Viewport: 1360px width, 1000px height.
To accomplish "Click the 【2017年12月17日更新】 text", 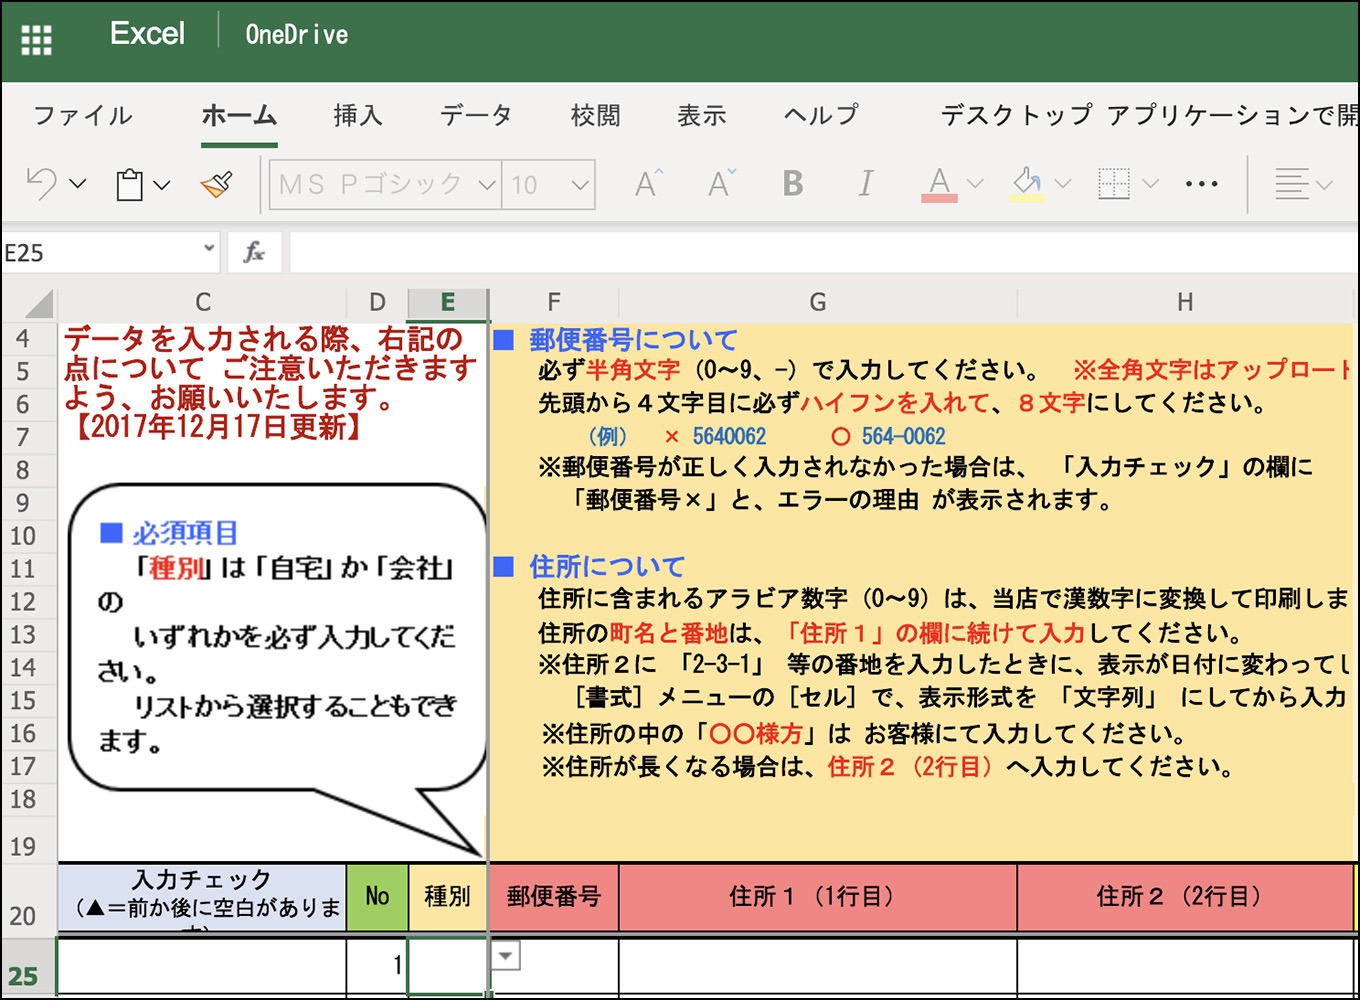I will (218, 428).
